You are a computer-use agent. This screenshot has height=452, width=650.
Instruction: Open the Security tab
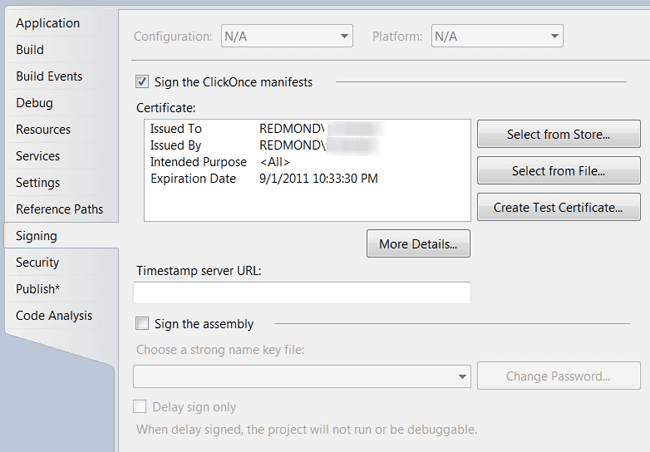click(x=61, y=262)
